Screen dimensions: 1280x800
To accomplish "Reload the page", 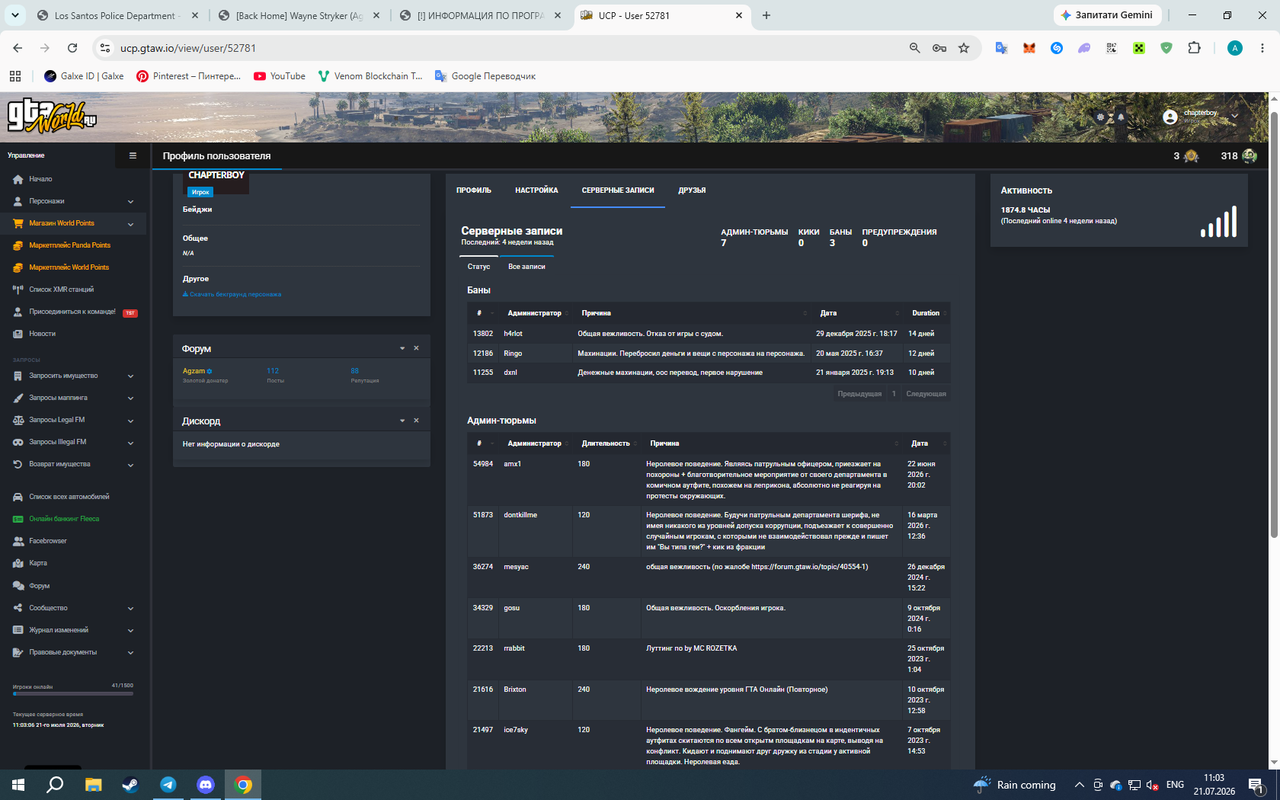I will (72, 48).
